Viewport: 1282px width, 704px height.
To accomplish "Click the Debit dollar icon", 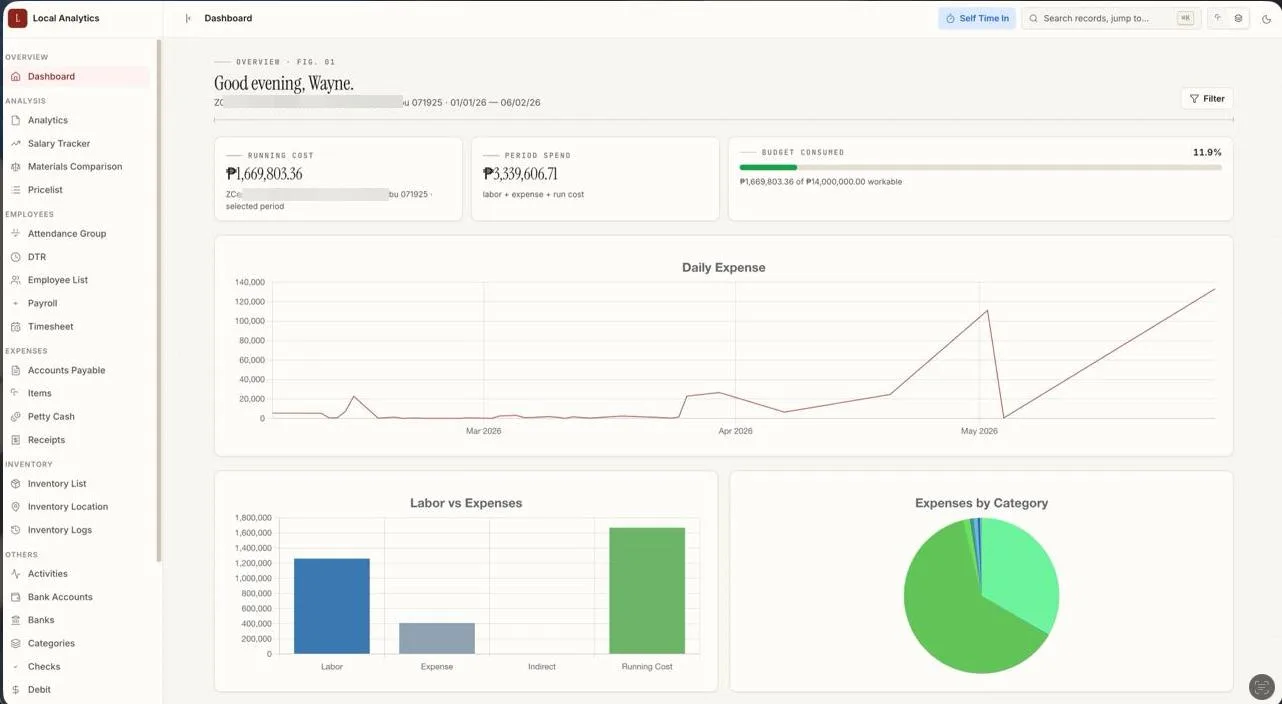I will click(x=16, y=690).
